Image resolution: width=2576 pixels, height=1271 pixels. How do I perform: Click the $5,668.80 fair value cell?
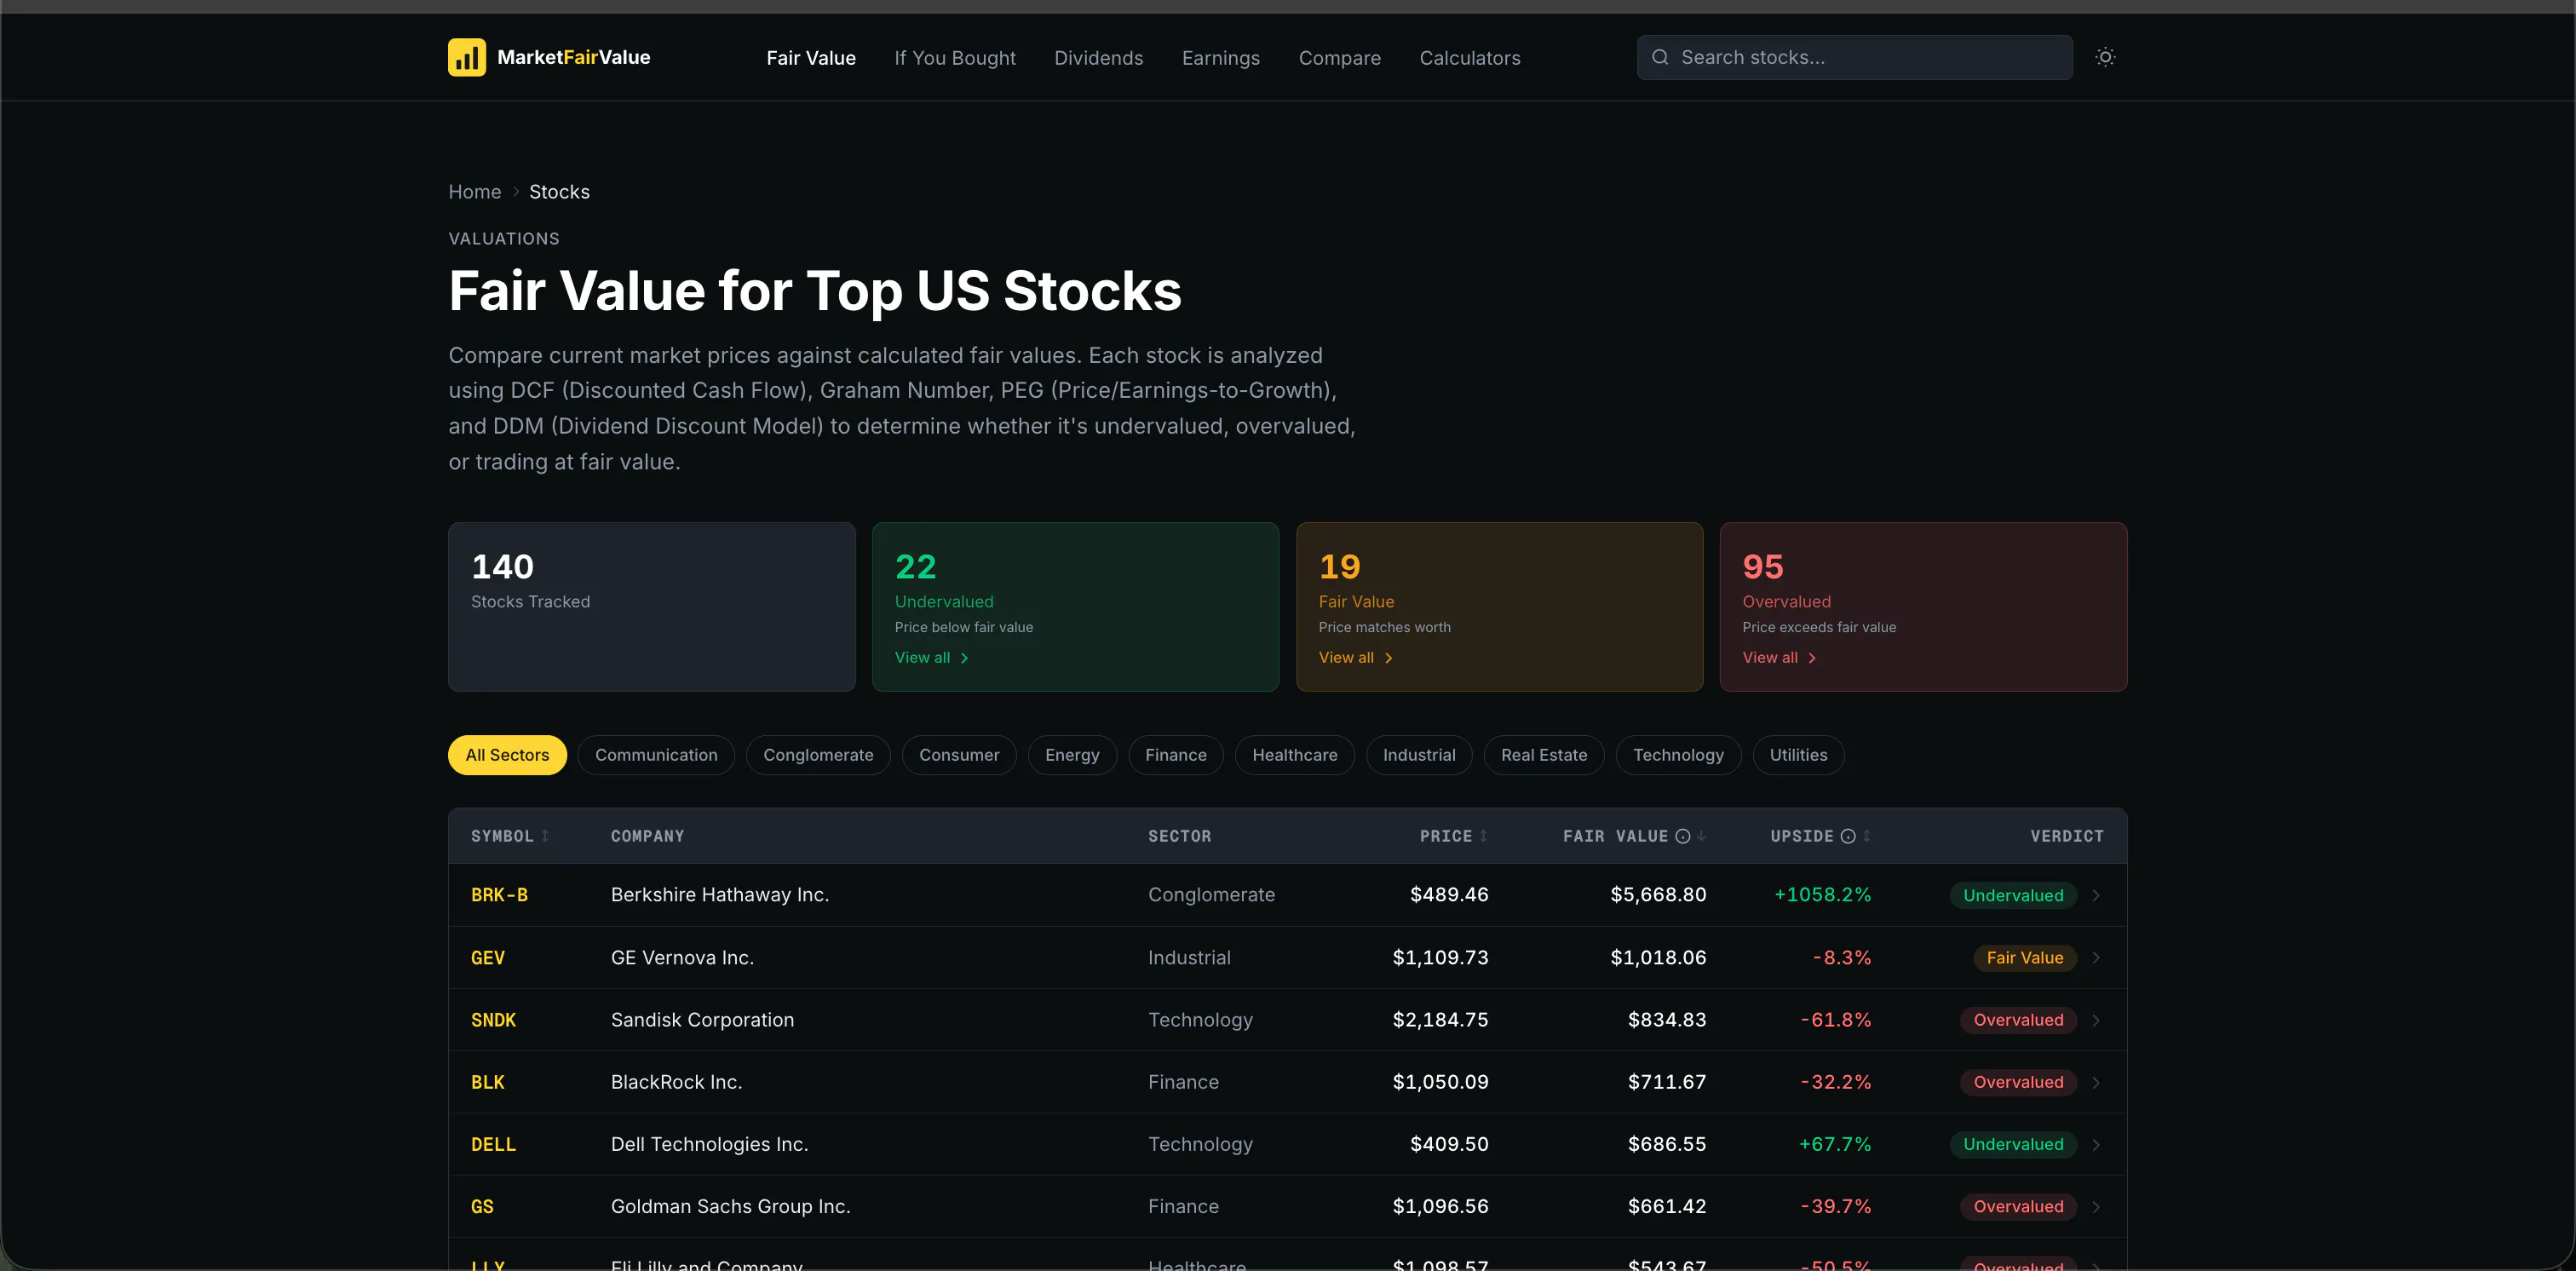click(1658, 895)
